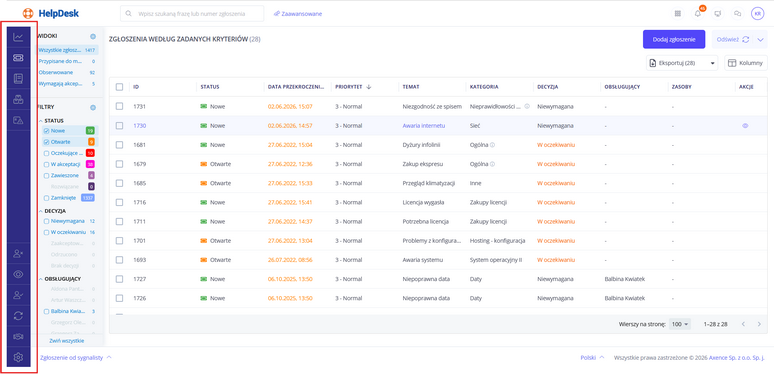Open ticket ID 1730 link
Viewport: 774px width, 374px height.
tap(140, 126)
